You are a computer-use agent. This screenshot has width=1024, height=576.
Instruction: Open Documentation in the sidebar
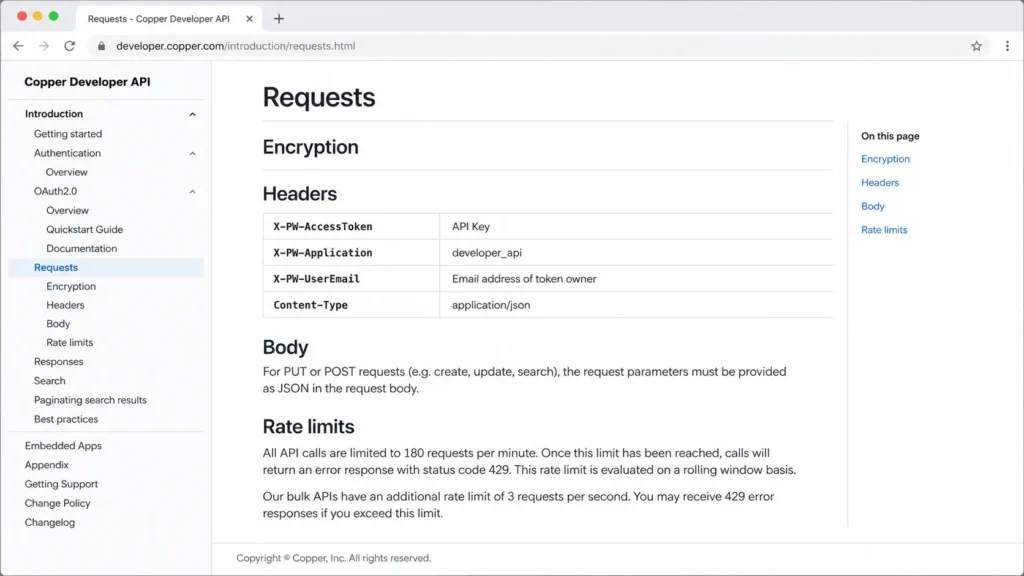click(x=82, y=248)
